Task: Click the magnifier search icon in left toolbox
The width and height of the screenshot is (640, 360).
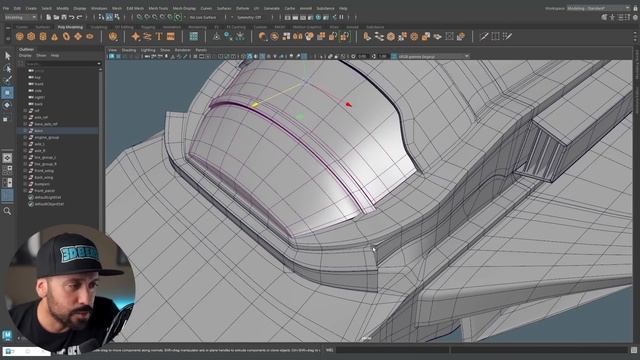Action: tap(7, 211)
